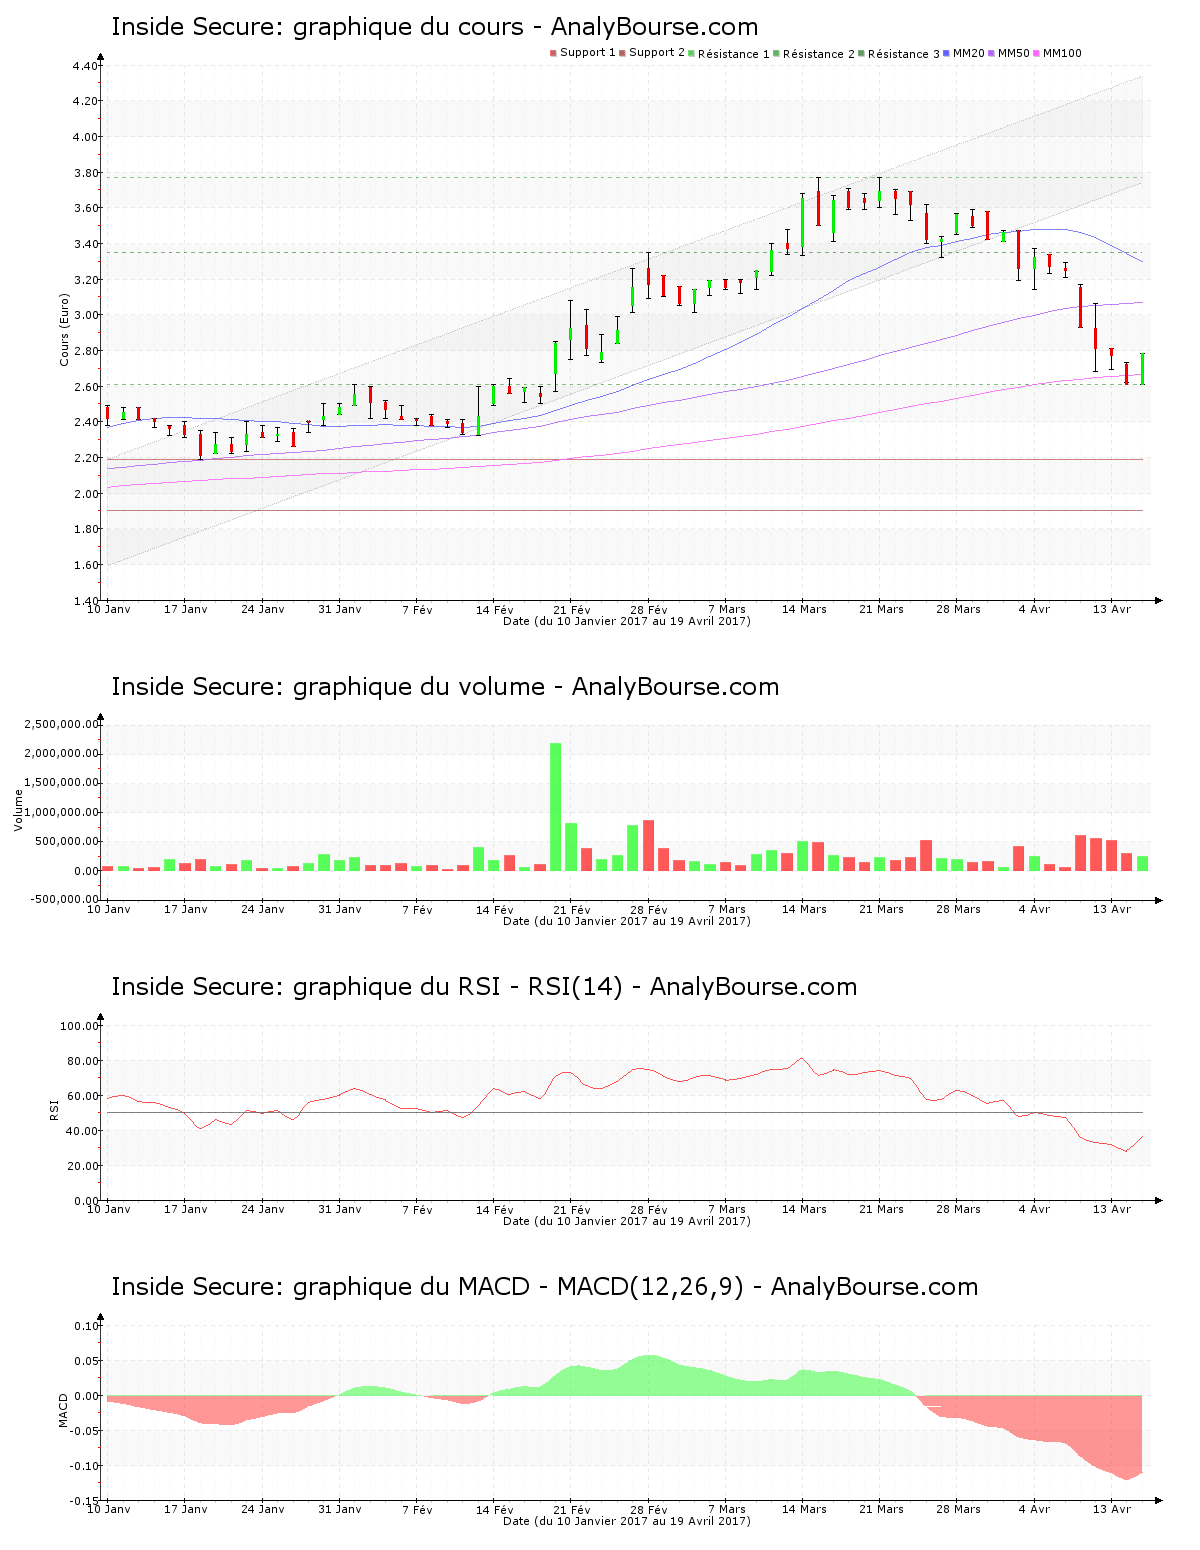Click '21 Fév' date on price chart
This screenshot has width=1200, height=1550.
572,609
